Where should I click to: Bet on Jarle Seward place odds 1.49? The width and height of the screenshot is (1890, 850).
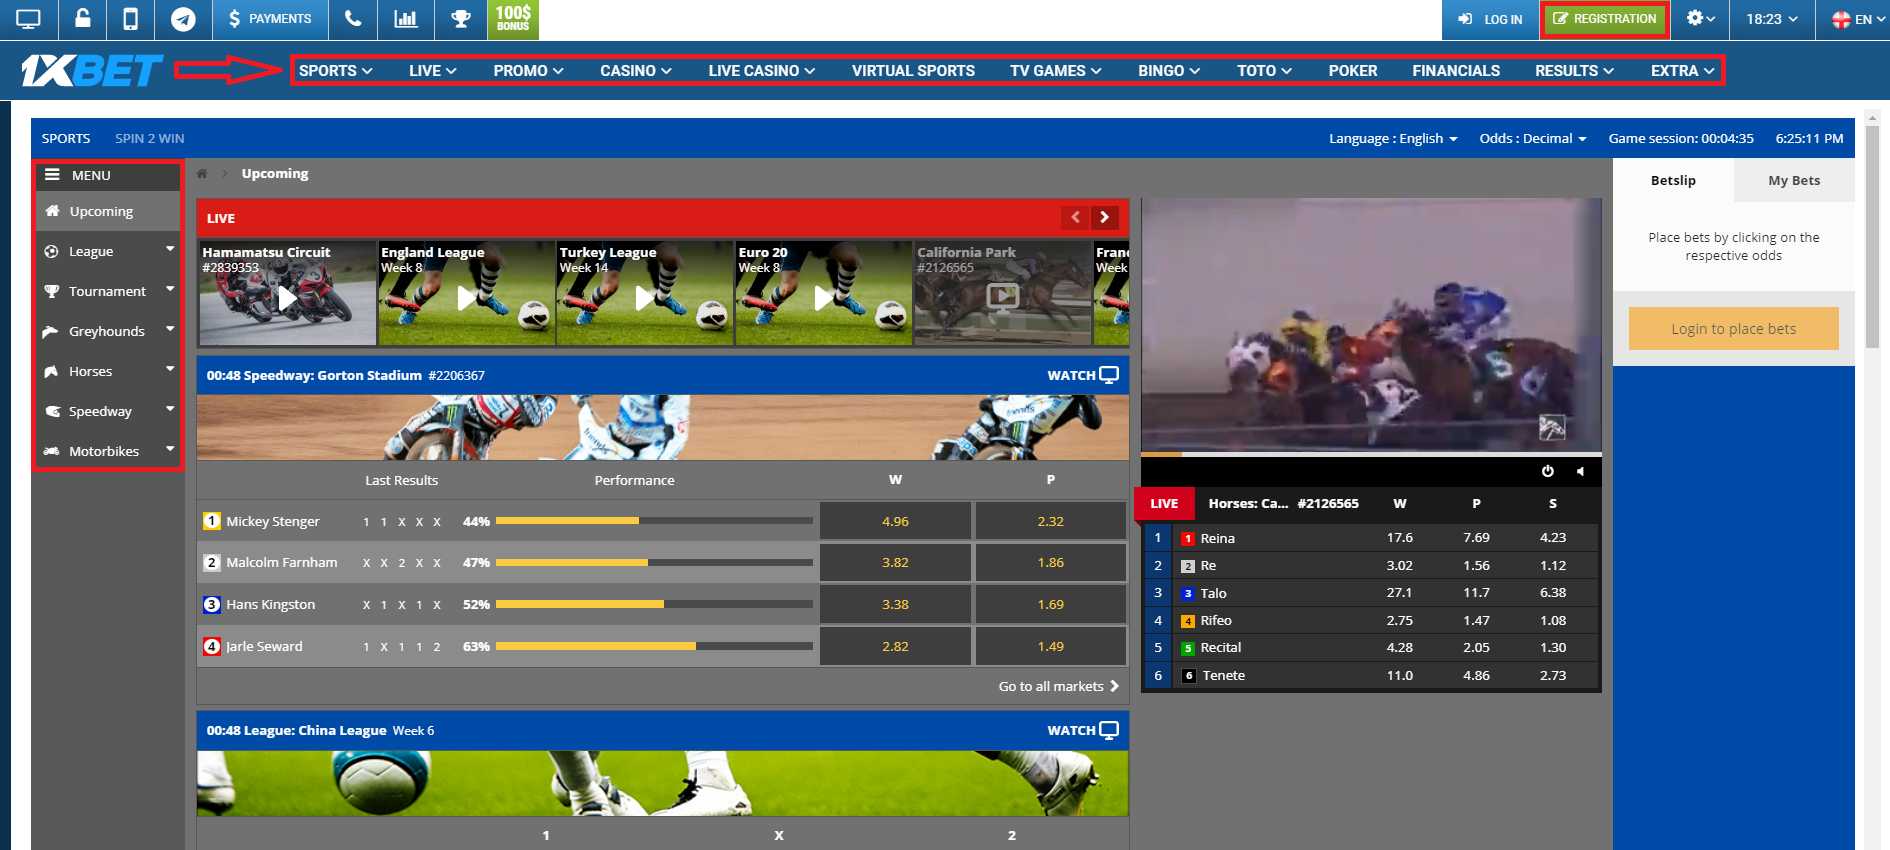(x=1051, y=646)
